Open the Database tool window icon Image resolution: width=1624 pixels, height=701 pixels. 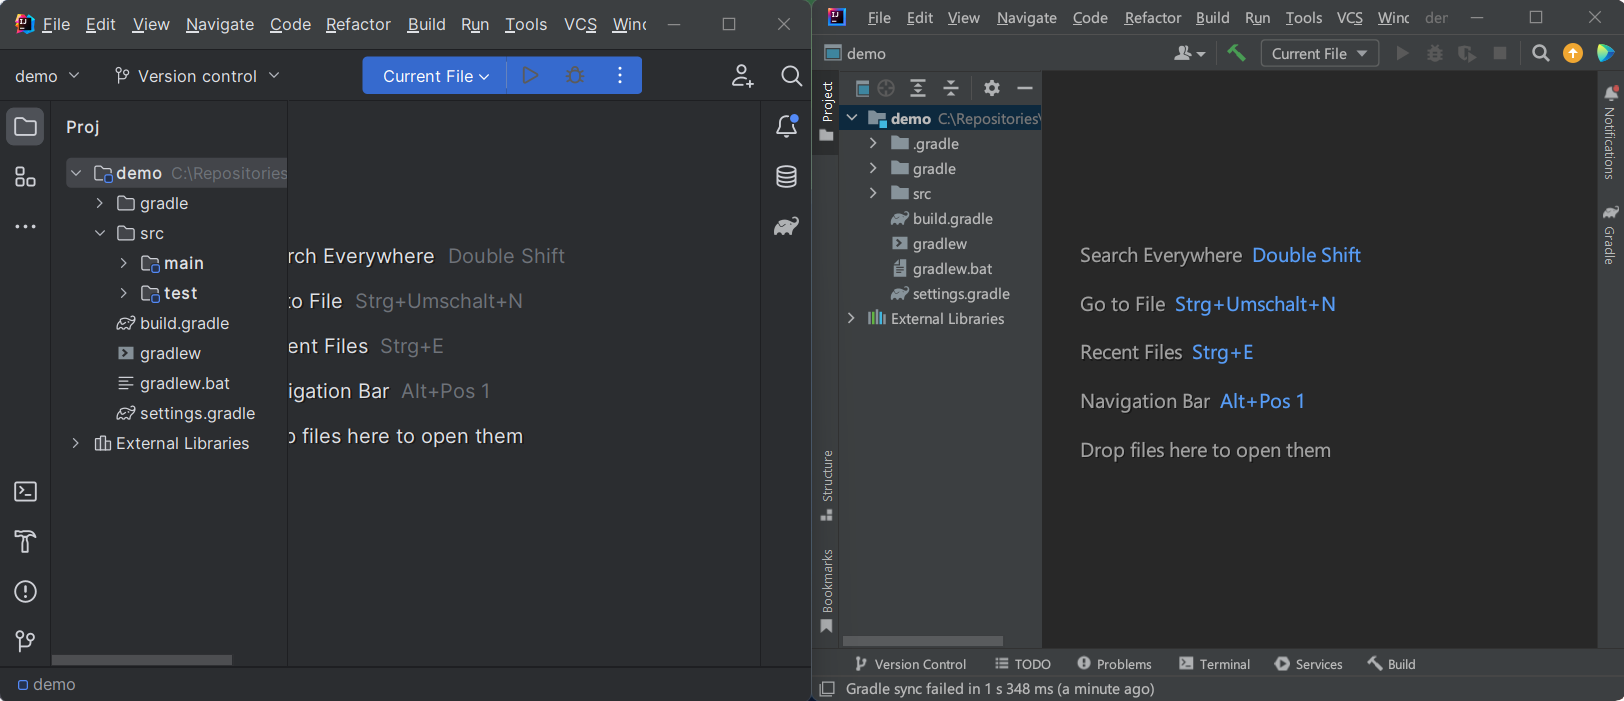(x=787, y=177)
